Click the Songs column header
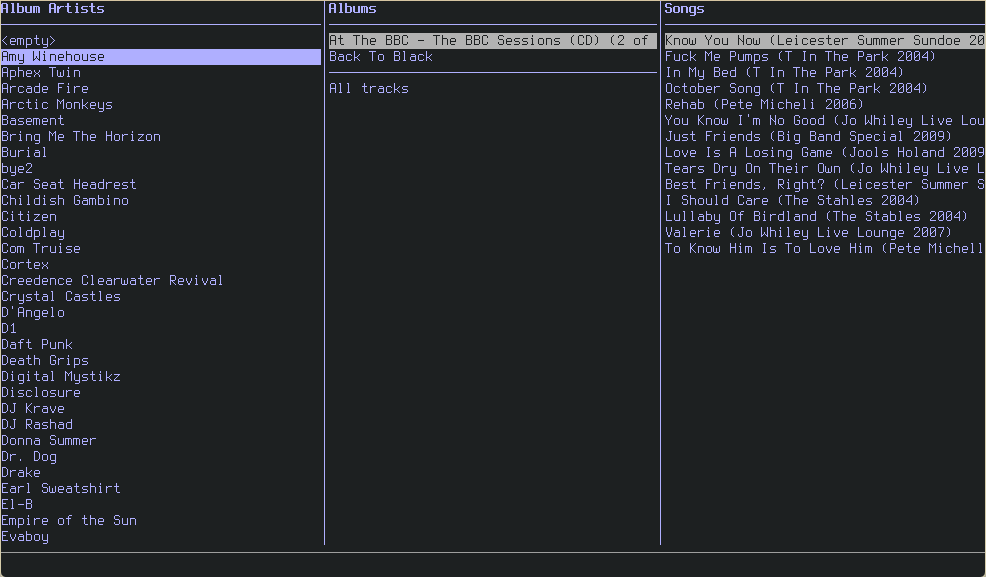 tap(684, 9)
